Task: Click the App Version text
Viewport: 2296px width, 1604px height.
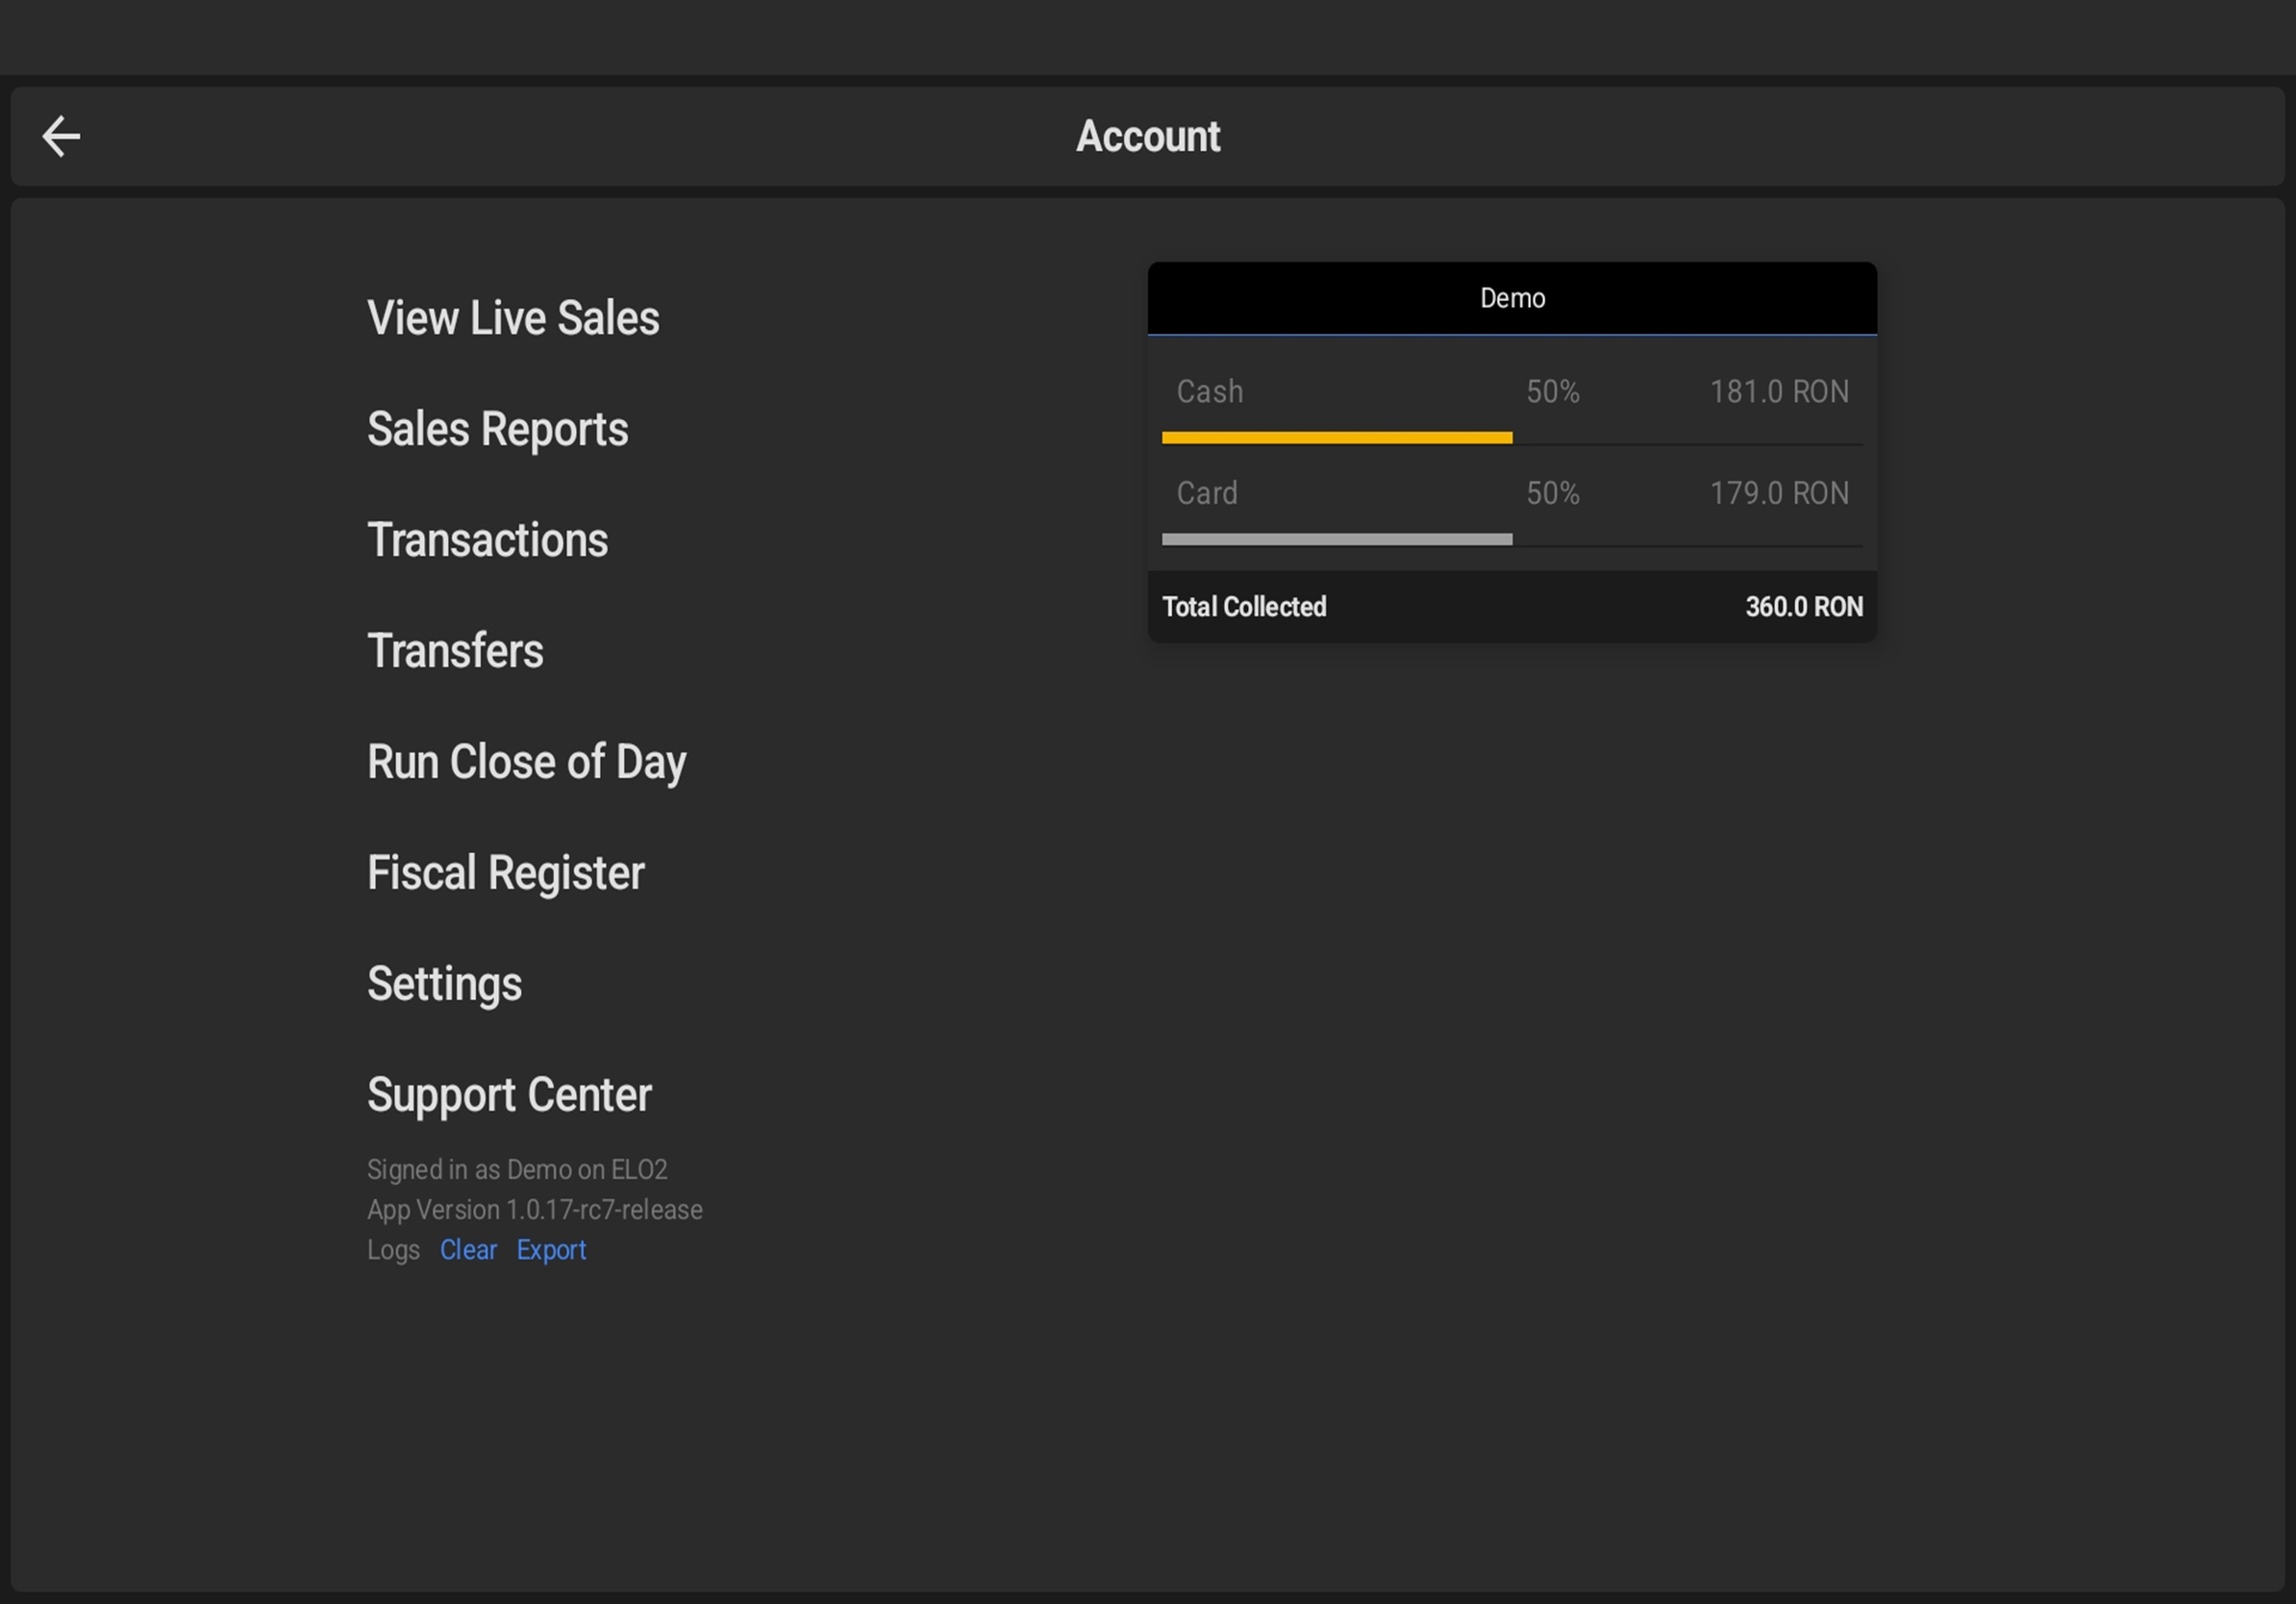Action: point(534,1210)
